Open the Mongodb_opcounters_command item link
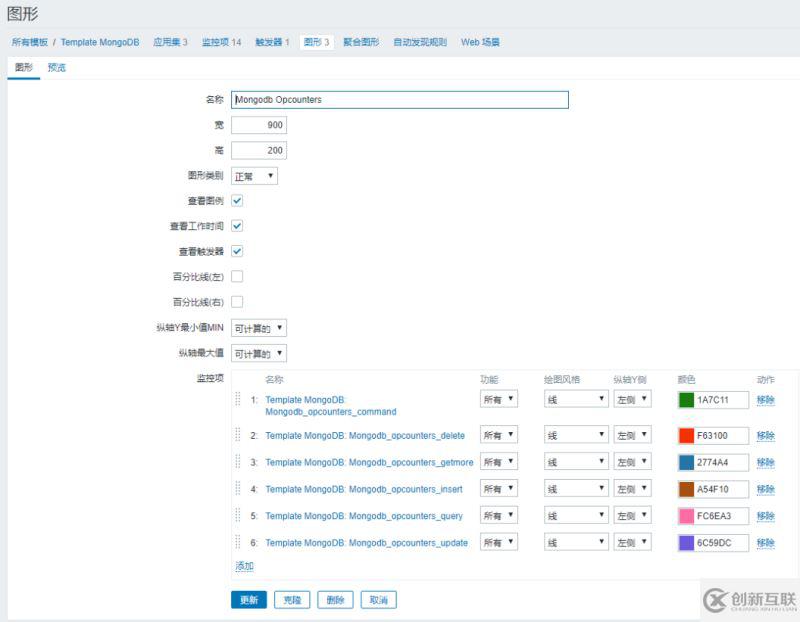The height and width of the screenshot is (622, 800). (x=331, y=406)
